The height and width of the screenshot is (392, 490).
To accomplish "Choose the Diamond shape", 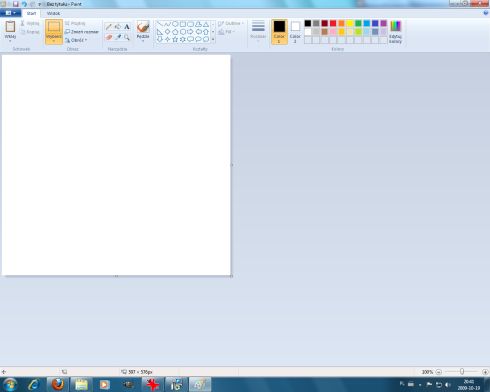I will tap(167, 32).
